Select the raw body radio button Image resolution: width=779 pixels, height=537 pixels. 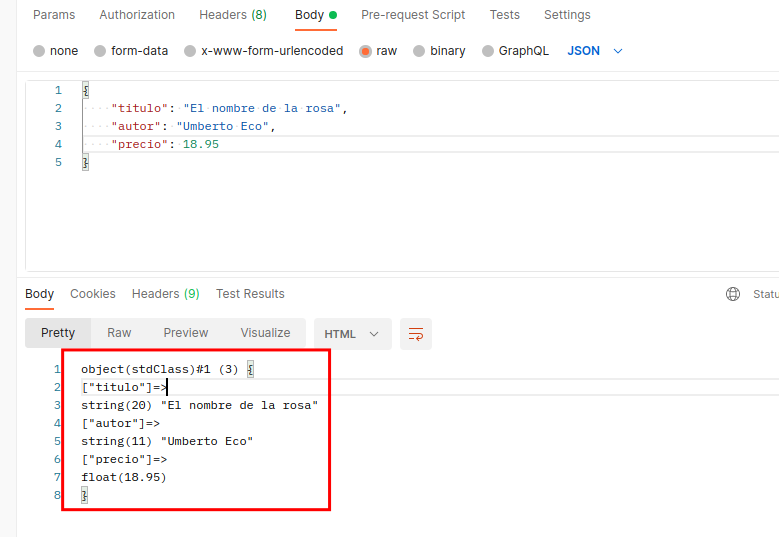point(365,51)
